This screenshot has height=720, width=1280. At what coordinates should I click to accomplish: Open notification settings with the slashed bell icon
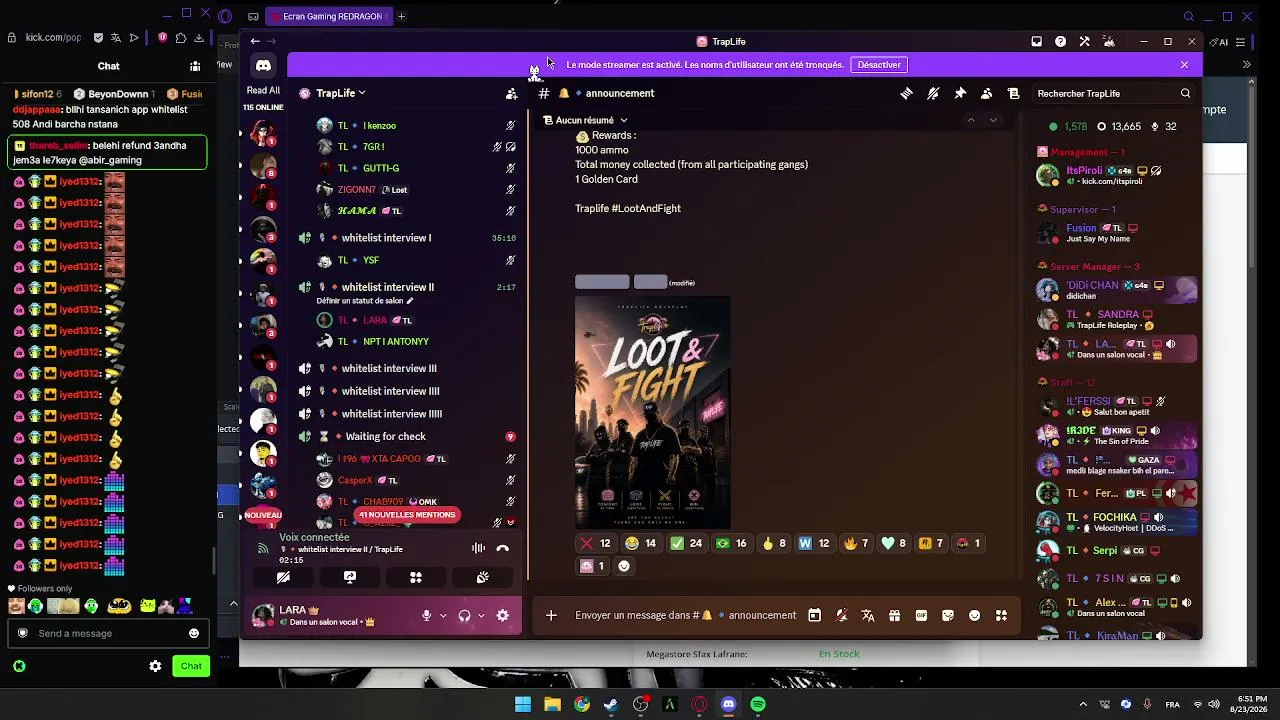click(933, 93)
